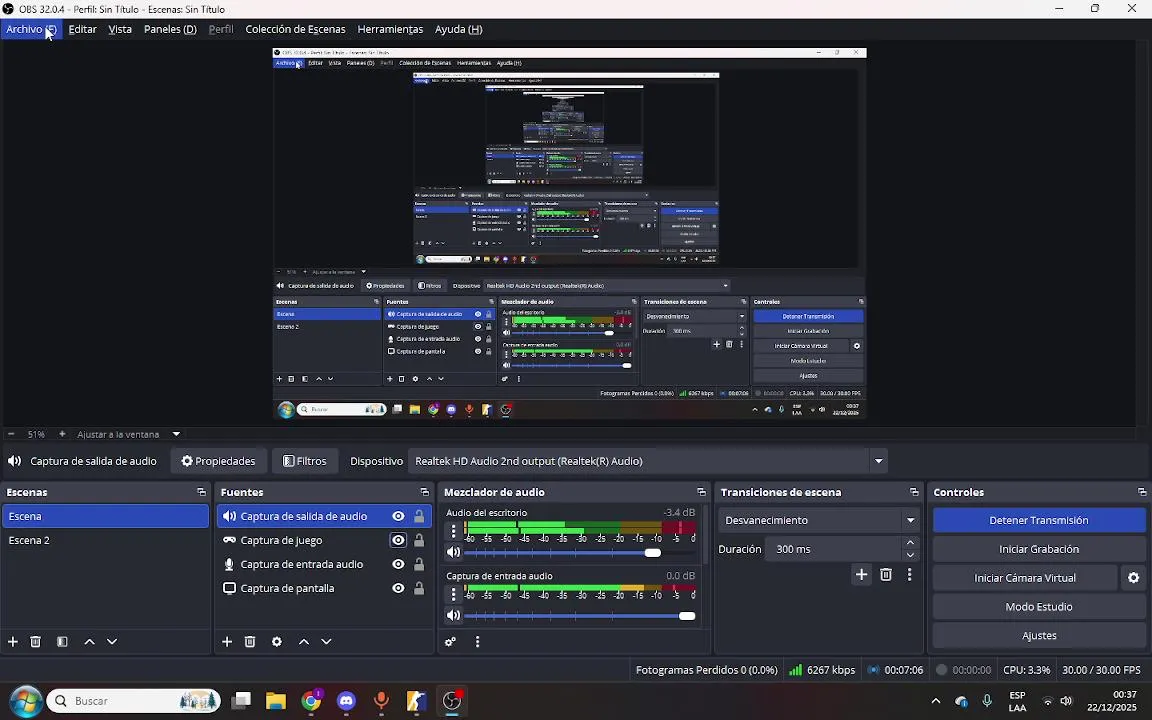The width and height of the screenshot is (1152, 720).
Task: Move source up arrow in Fuentes
Action: pyautogui.click(x=303, y=642)
